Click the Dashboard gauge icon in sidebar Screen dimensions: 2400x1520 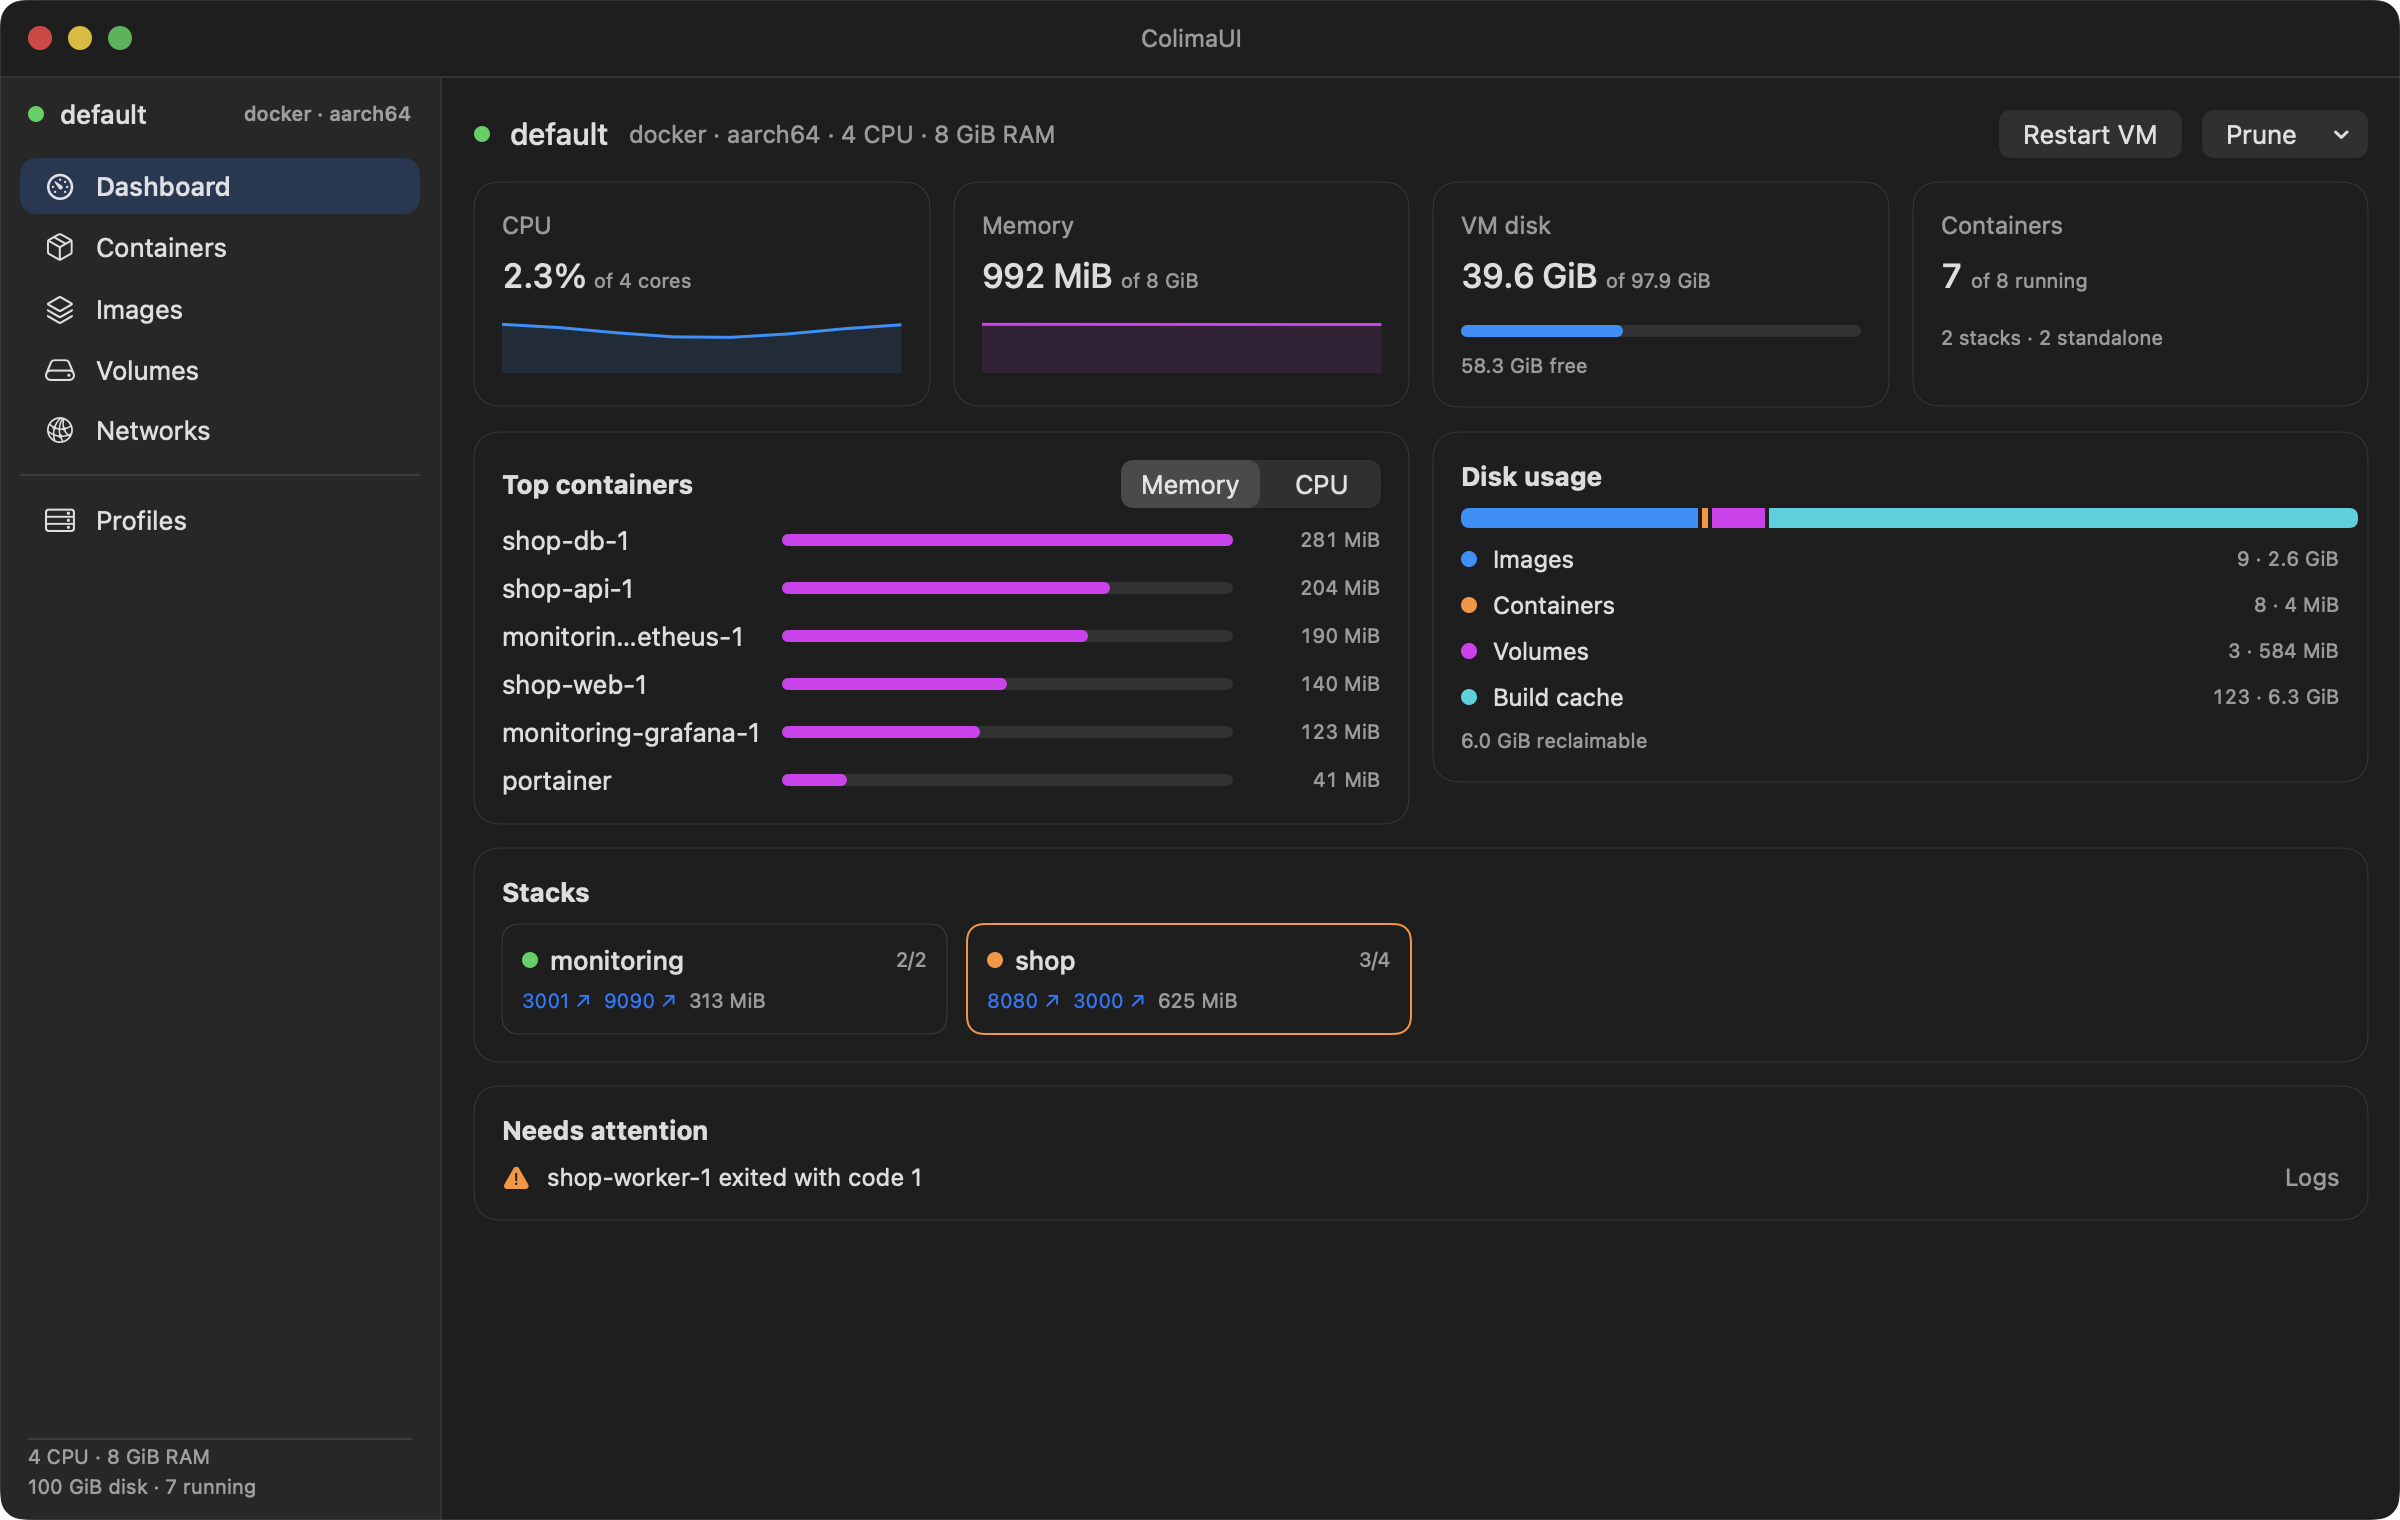point(60,187)
